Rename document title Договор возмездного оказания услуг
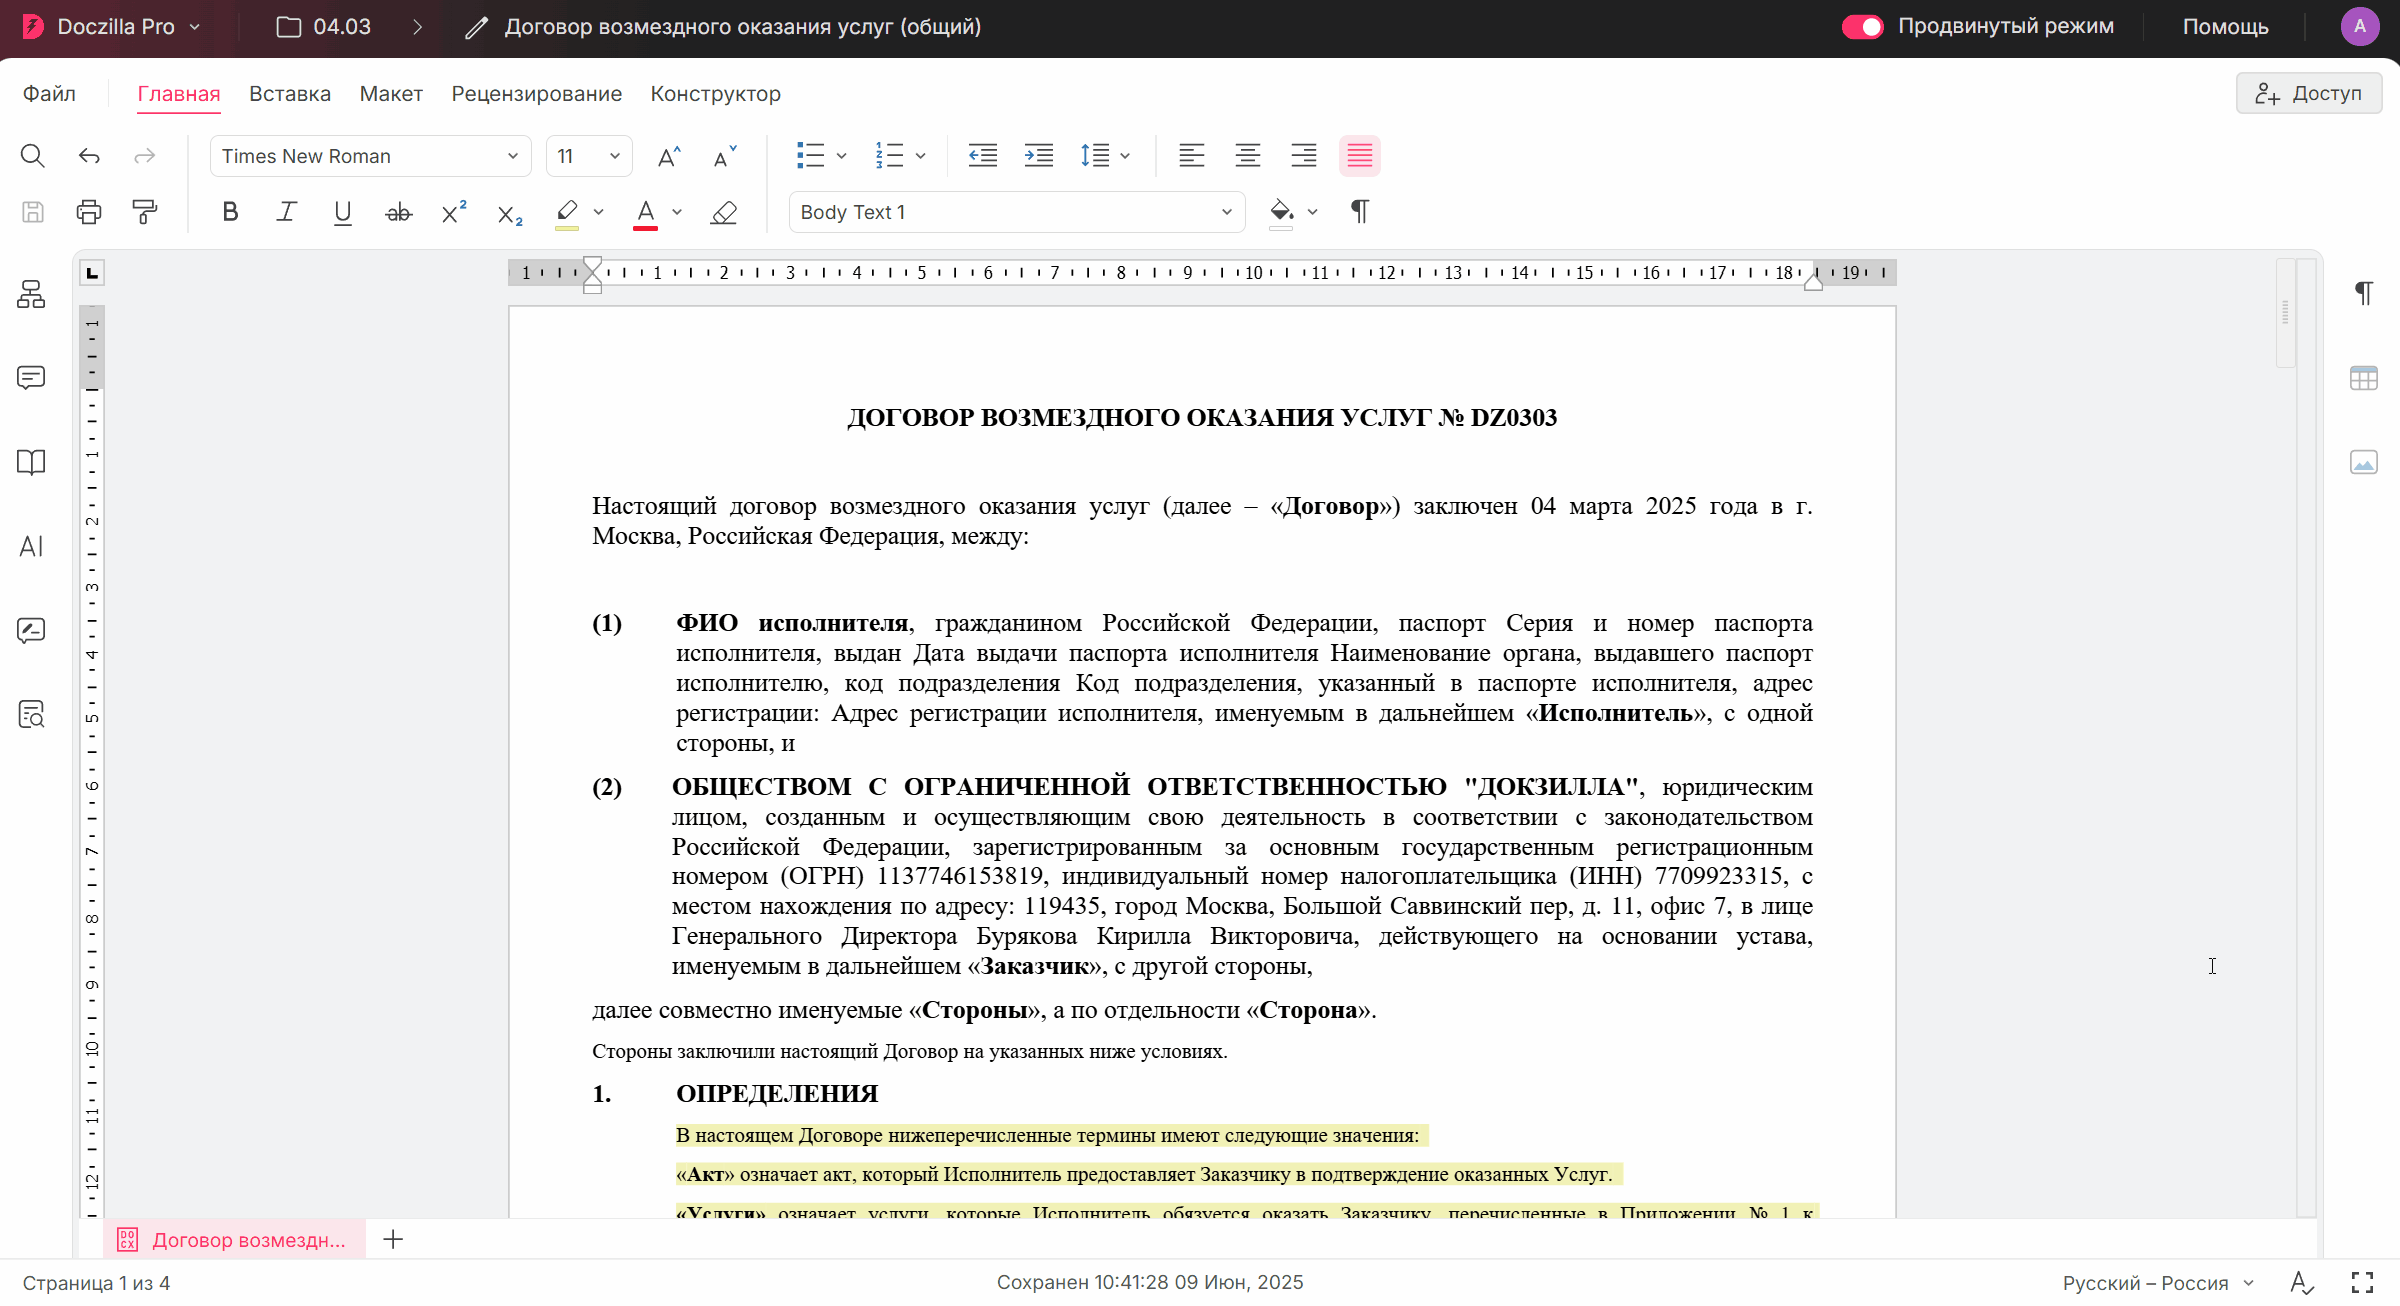 coord(742,27)
